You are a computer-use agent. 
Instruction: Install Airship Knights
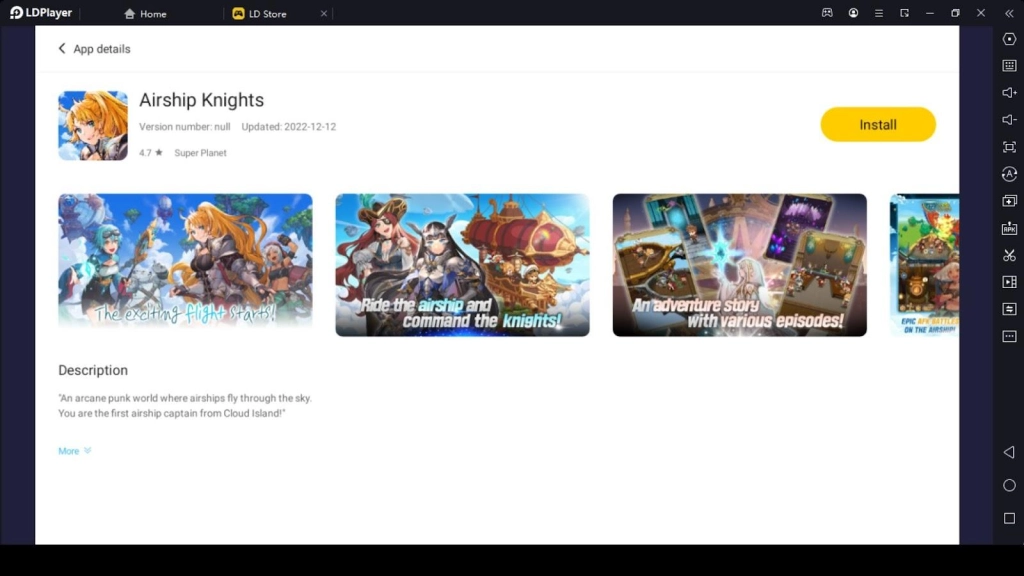(878, 125)
